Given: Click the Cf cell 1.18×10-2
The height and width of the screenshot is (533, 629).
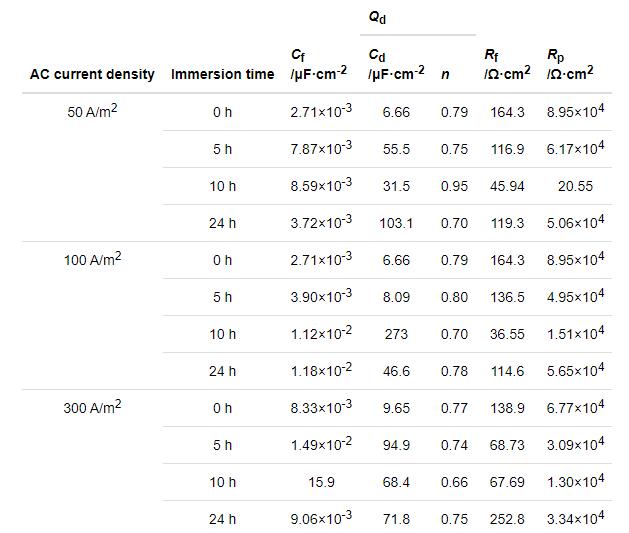Looking at the screenshot, I should coord(321,371).
